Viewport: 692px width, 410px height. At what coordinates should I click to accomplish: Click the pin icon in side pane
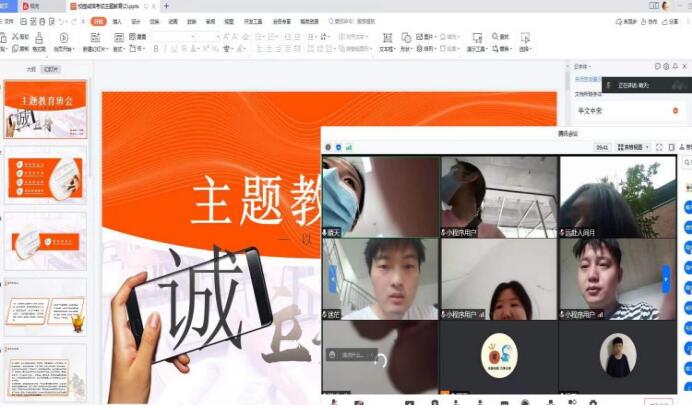[x=675, y=66]
